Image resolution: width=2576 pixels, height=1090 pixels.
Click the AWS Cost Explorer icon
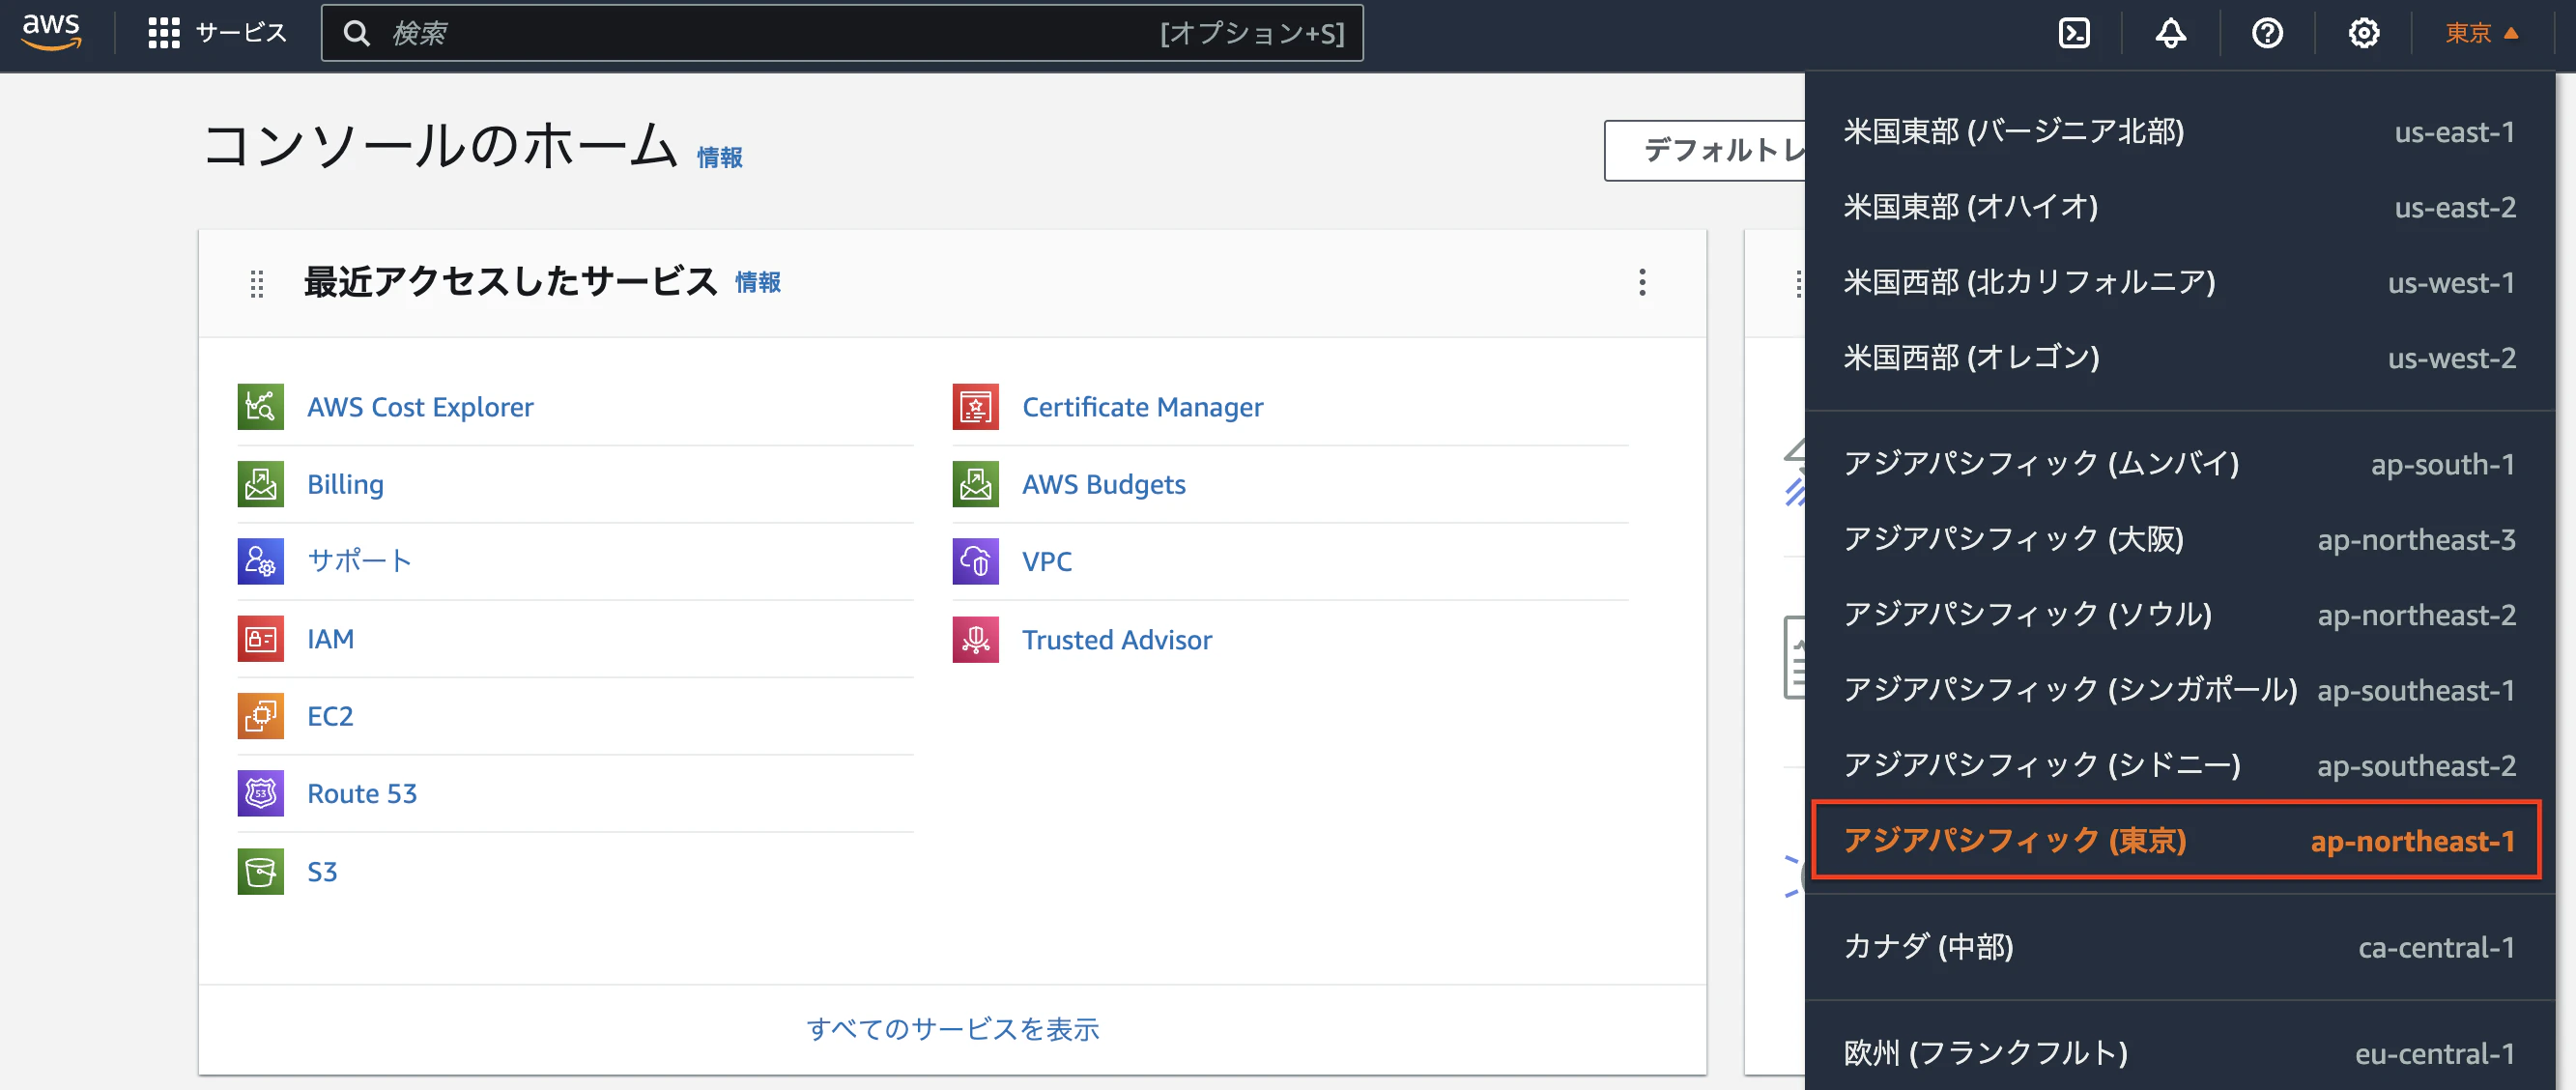pos(261,406)
